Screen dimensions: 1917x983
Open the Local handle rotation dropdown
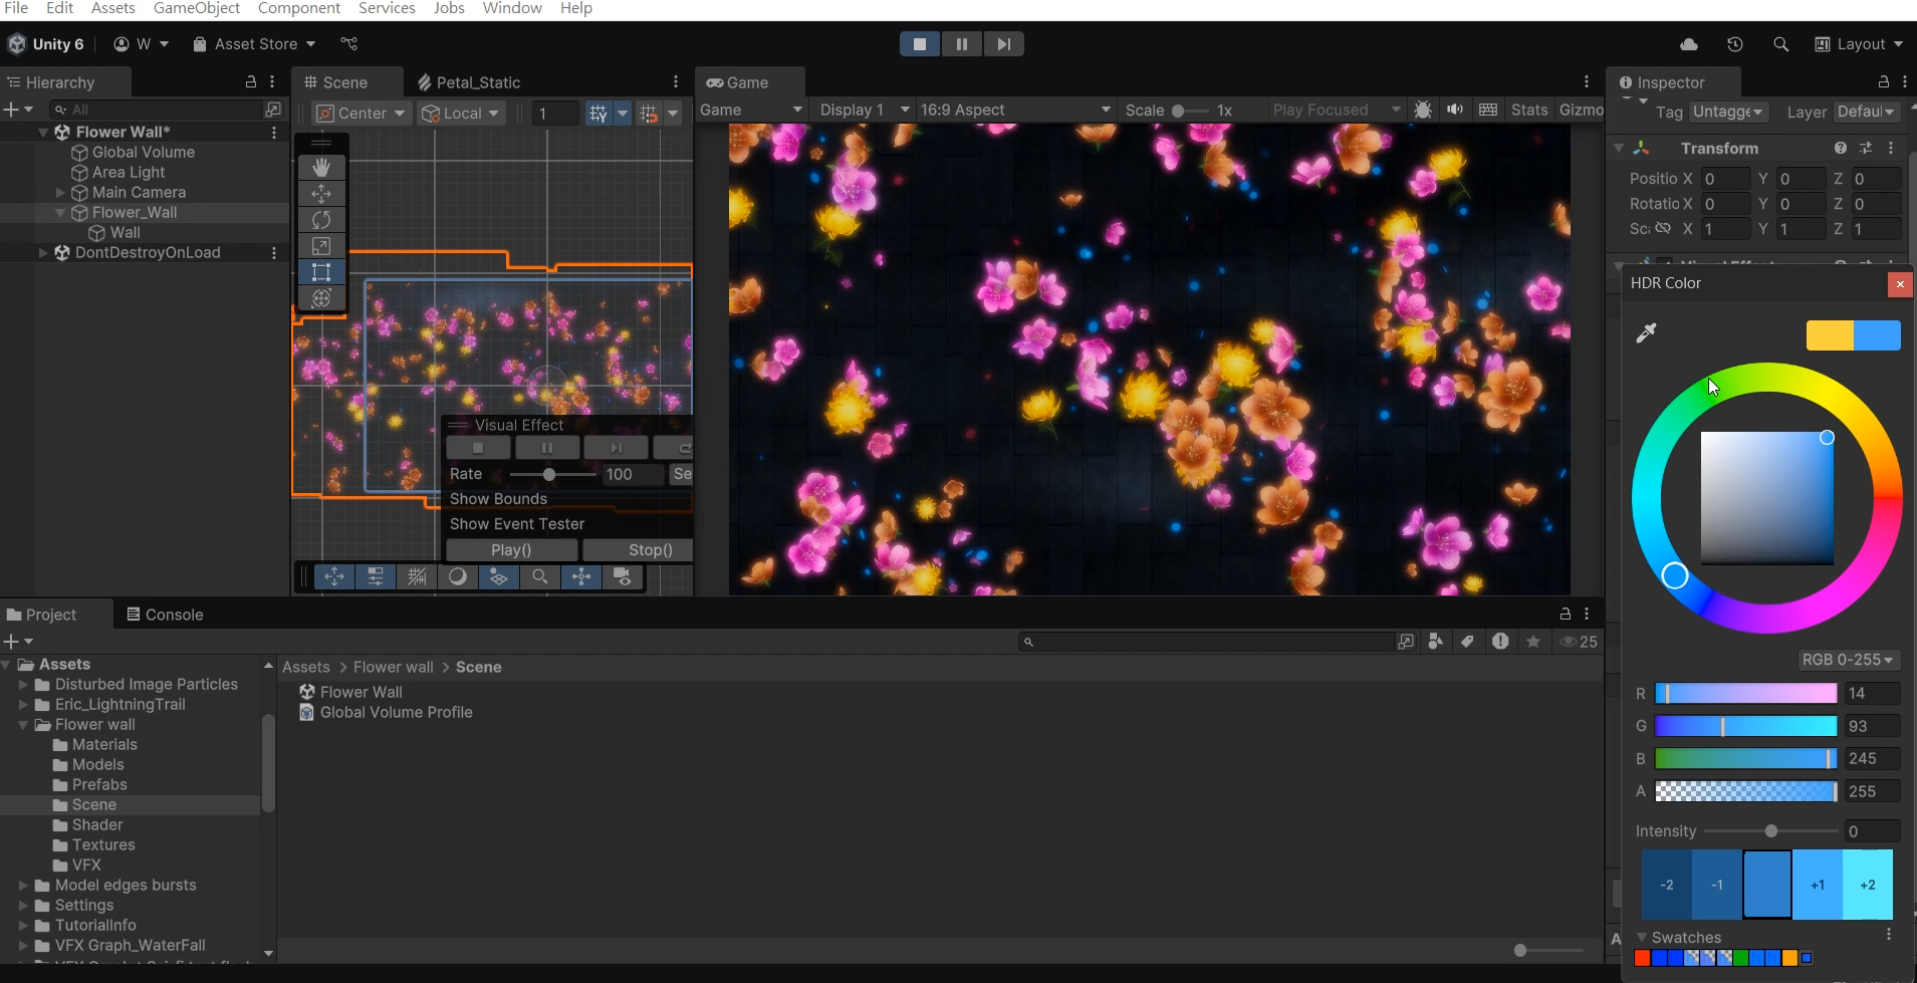point(461,113)
